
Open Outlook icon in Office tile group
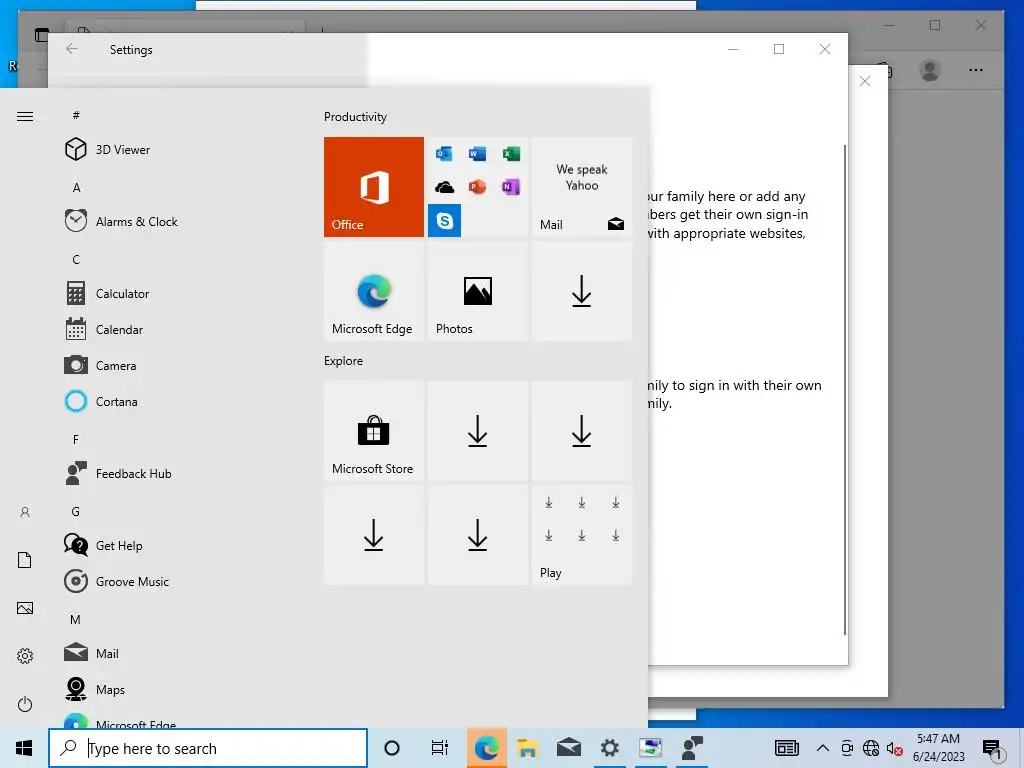[445, 153]
